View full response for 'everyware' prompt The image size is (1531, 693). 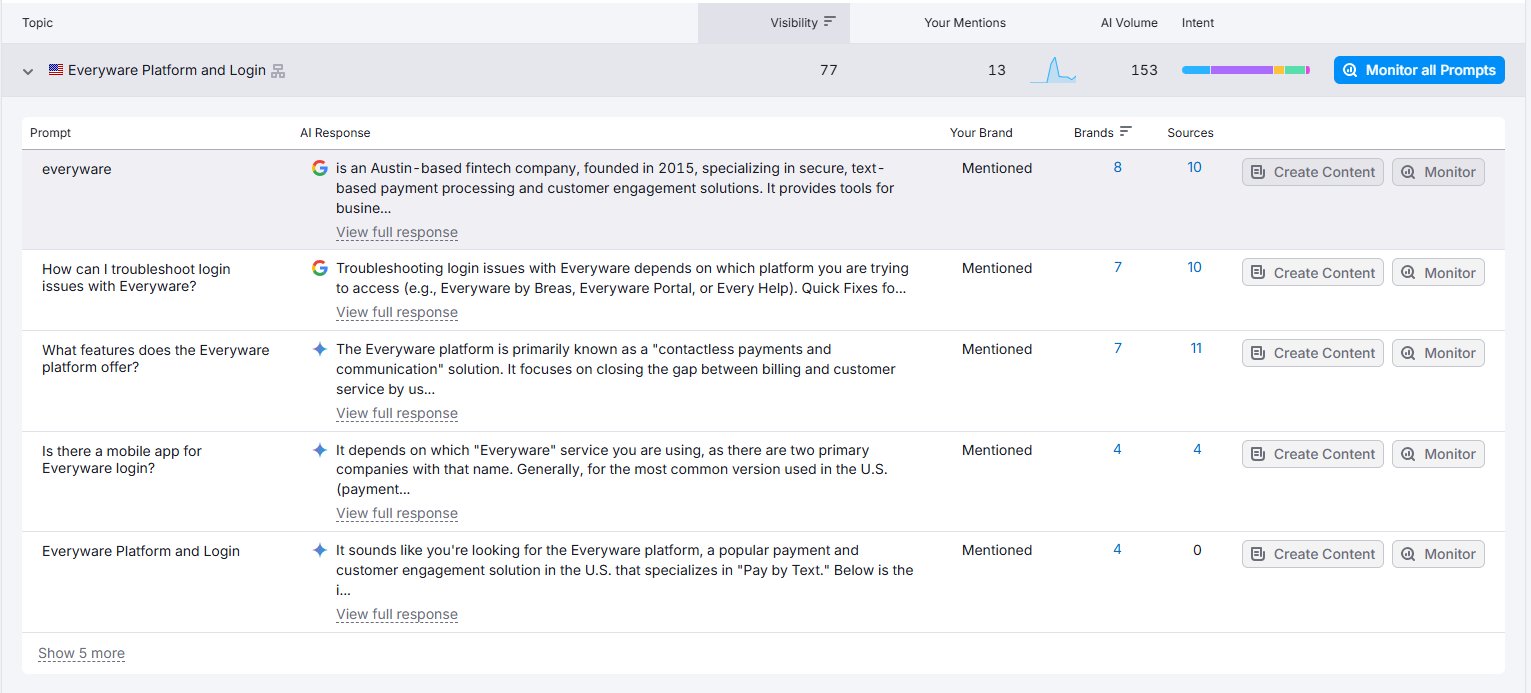(x=397, y=232)
